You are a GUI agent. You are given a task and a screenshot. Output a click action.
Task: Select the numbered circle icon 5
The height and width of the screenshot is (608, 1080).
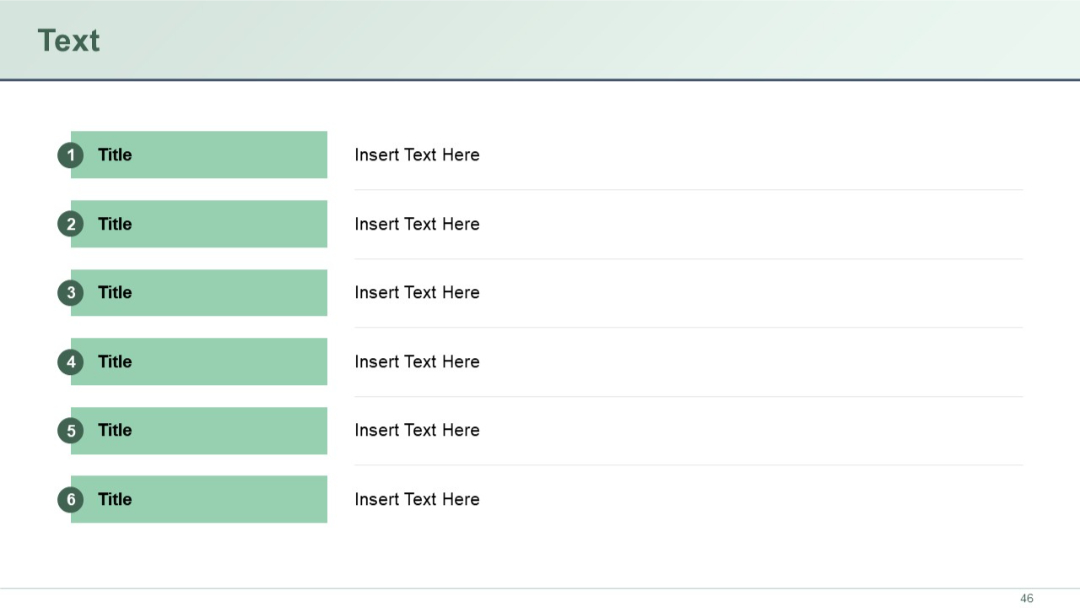tap(70, 430)
